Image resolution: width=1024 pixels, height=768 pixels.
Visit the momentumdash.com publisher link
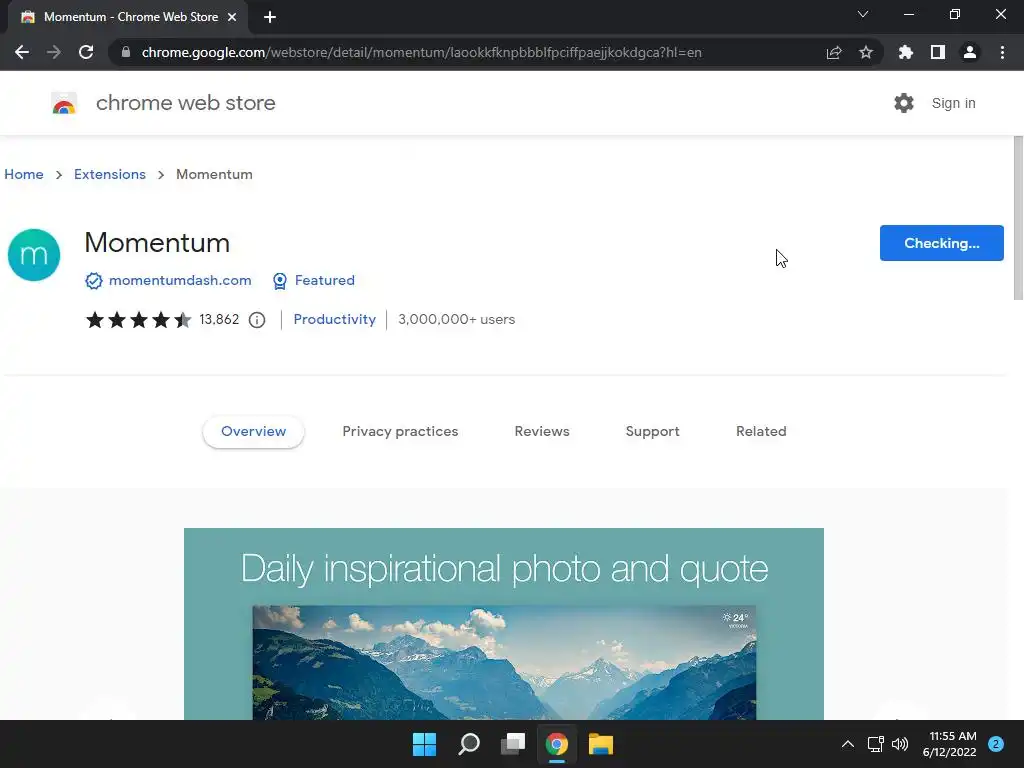point(180,280)
